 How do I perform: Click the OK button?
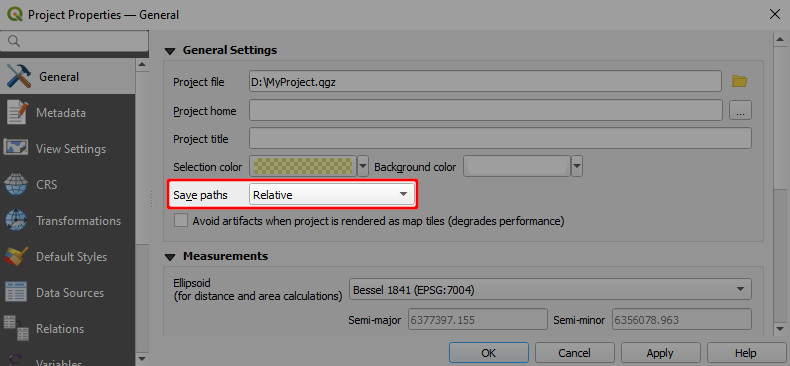pos(489,353)
